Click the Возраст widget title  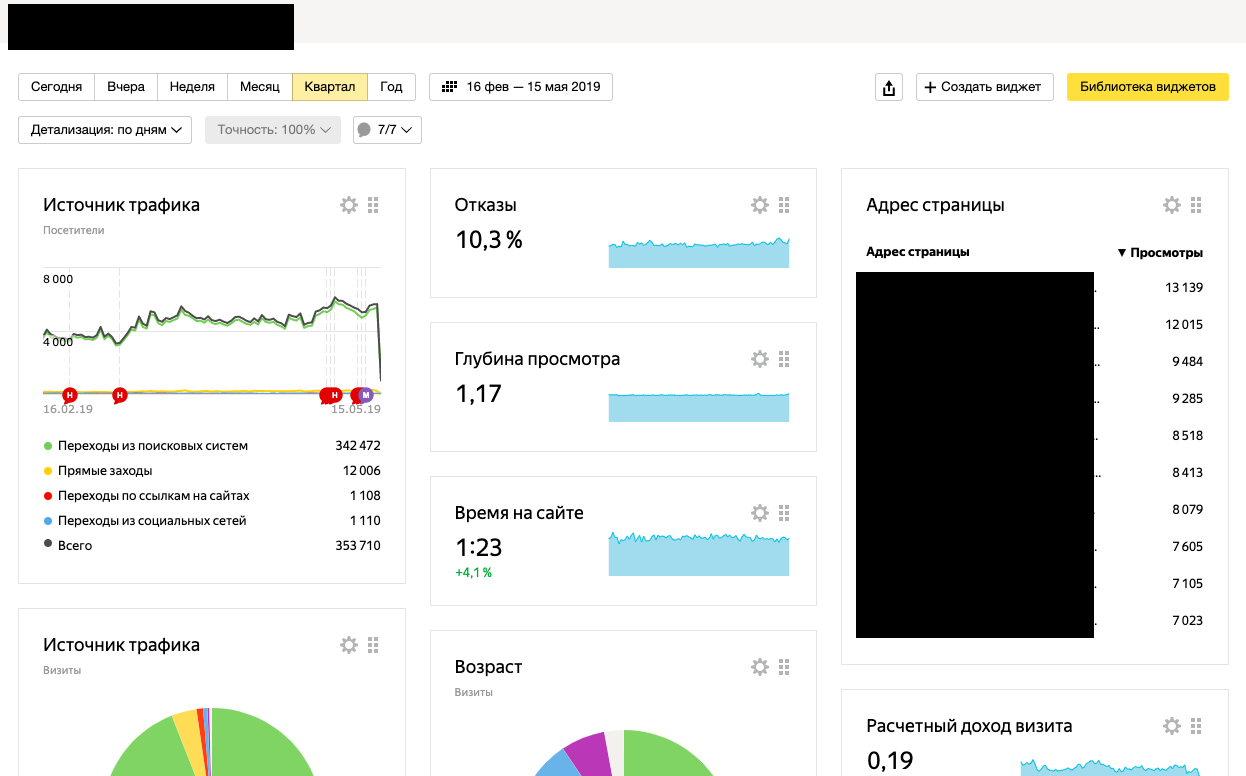[488, 667]
